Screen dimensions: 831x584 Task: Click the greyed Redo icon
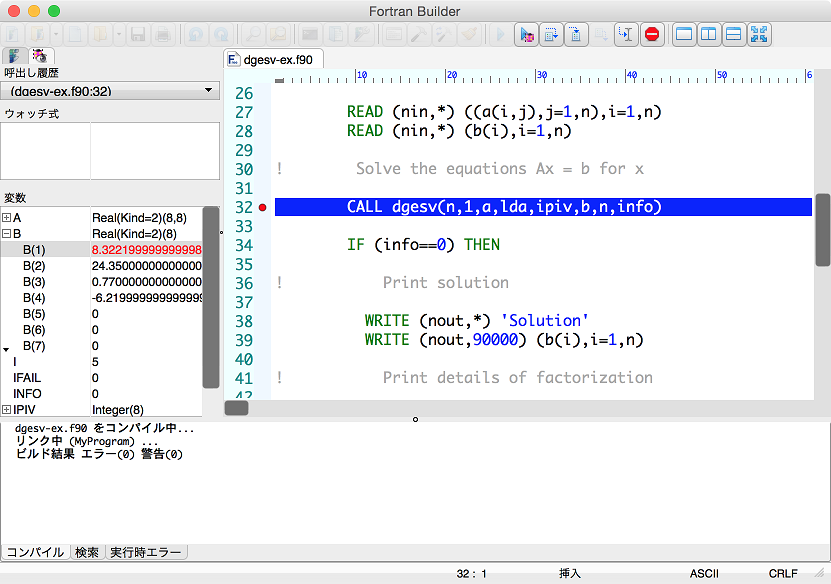tap(221, 35)
